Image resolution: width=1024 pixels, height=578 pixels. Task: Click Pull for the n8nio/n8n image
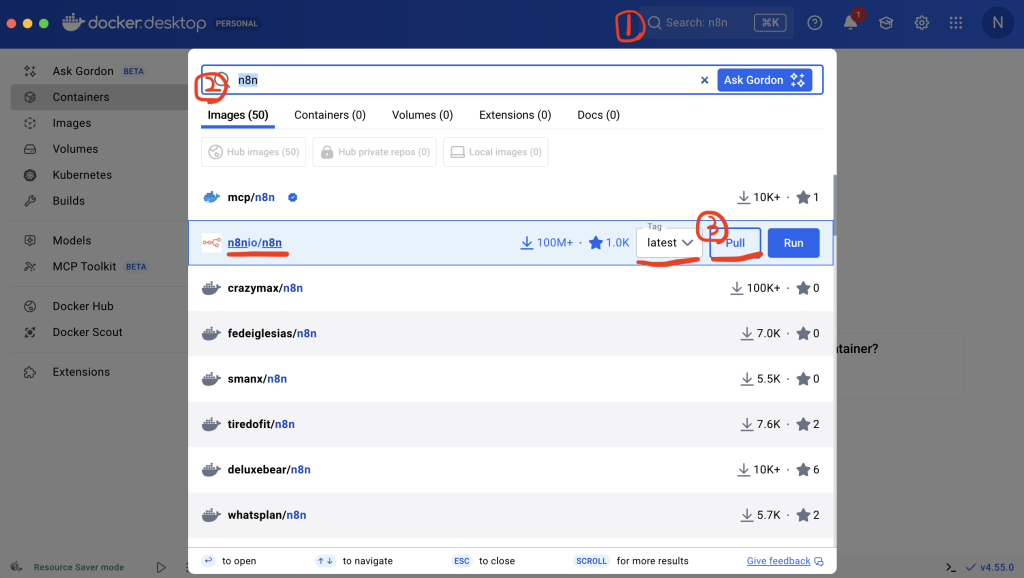(x=735, y=243)
